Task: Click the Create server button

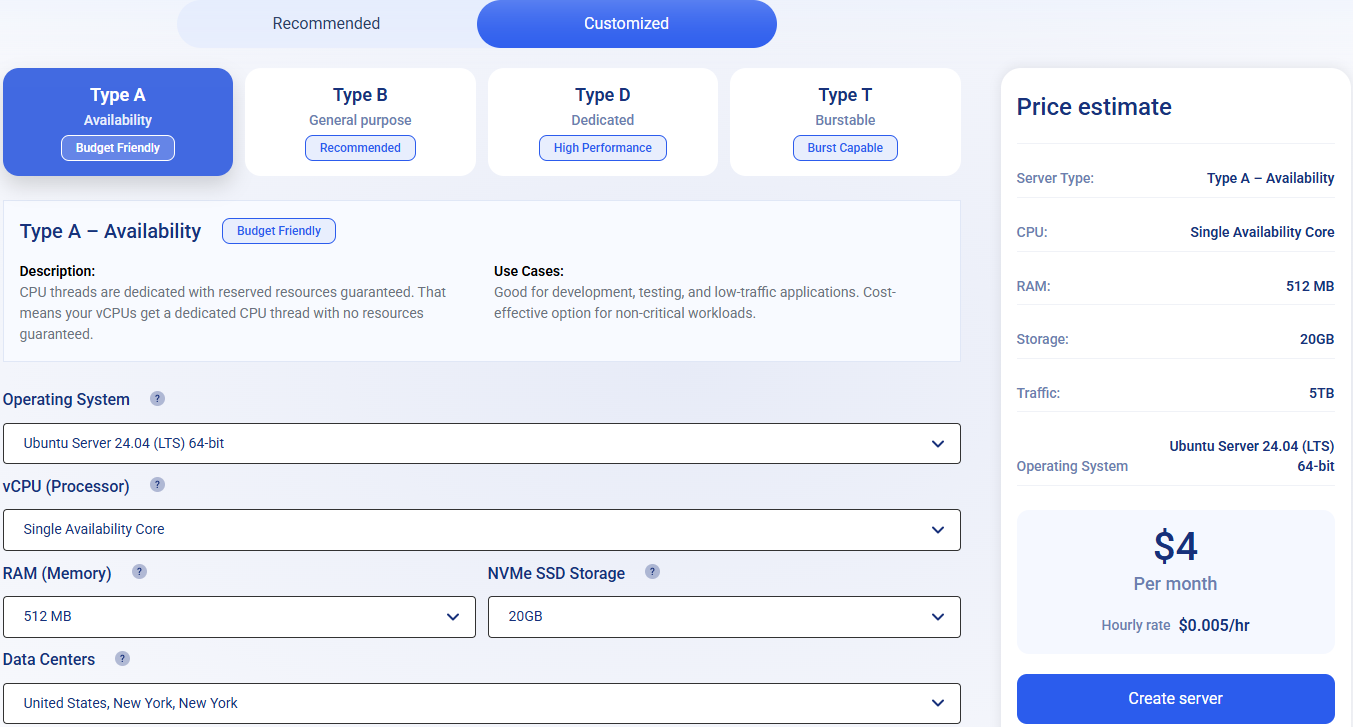Action: pos(1176,699)
